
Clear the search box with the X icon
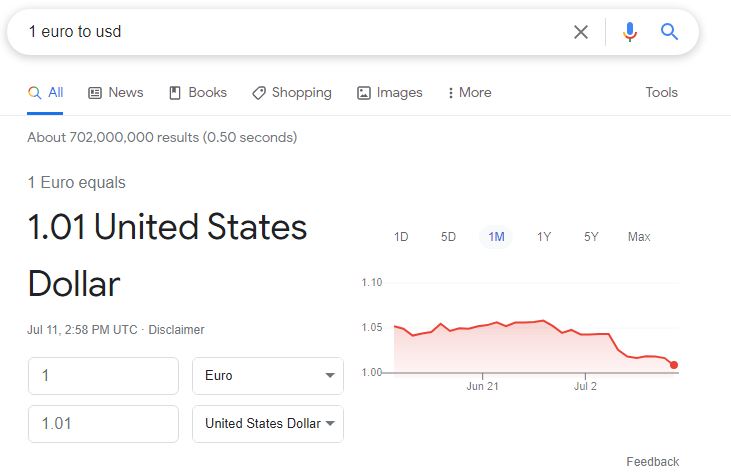pos(581,32)
